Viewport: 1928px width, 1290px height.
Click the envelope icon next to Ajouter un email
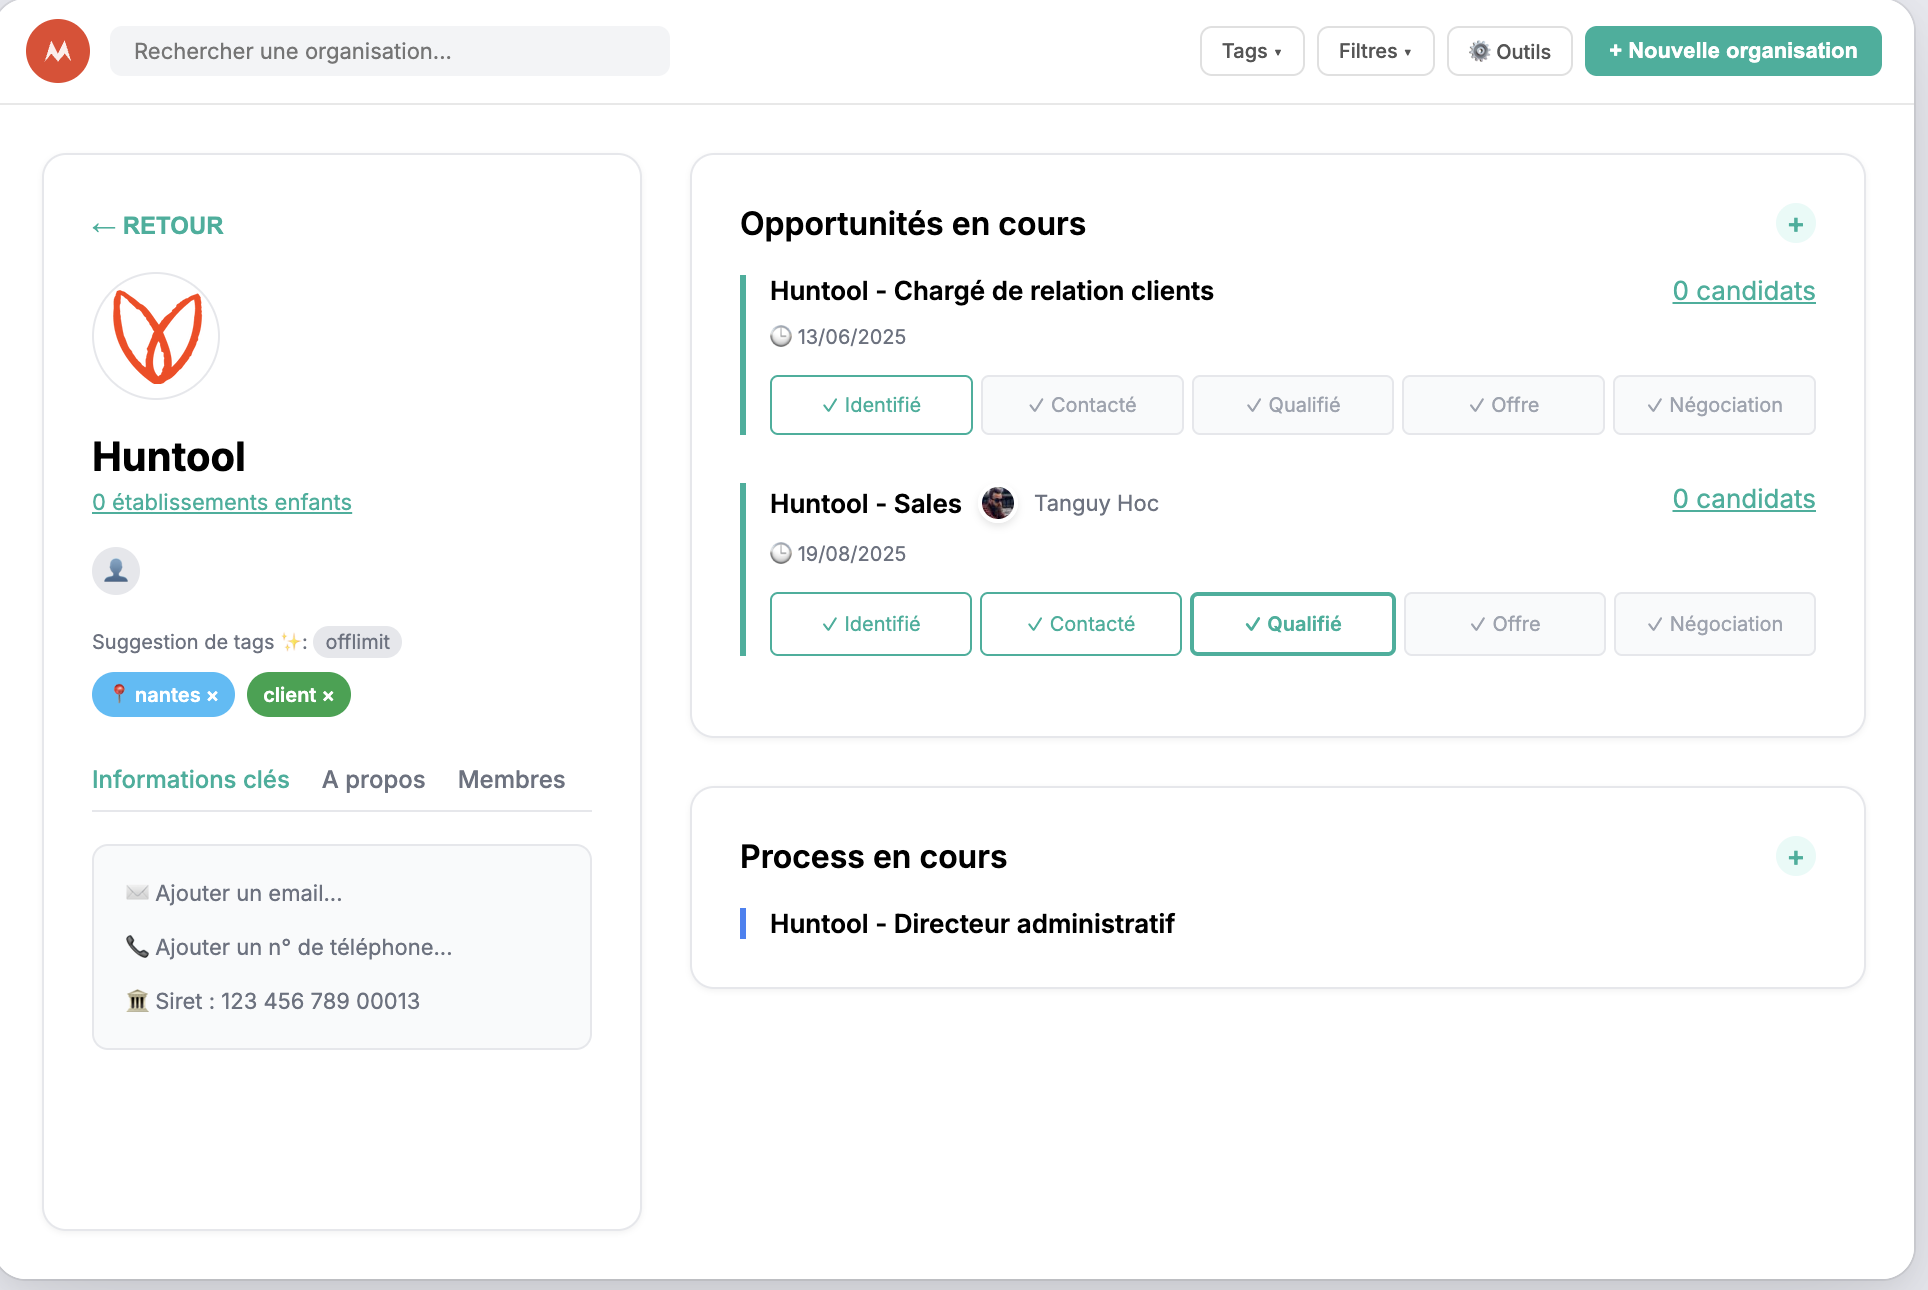tap(137, 892)
